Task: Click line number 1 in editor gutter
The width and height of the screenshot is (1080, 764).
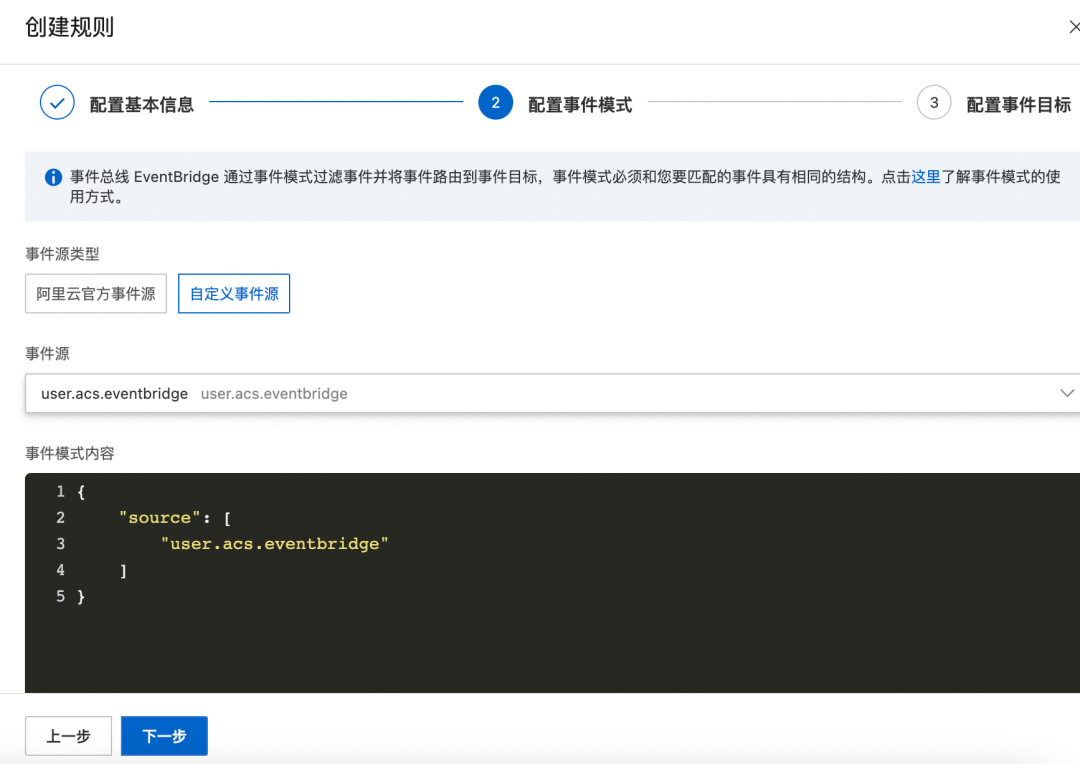Action: click(x=61, y=491)
